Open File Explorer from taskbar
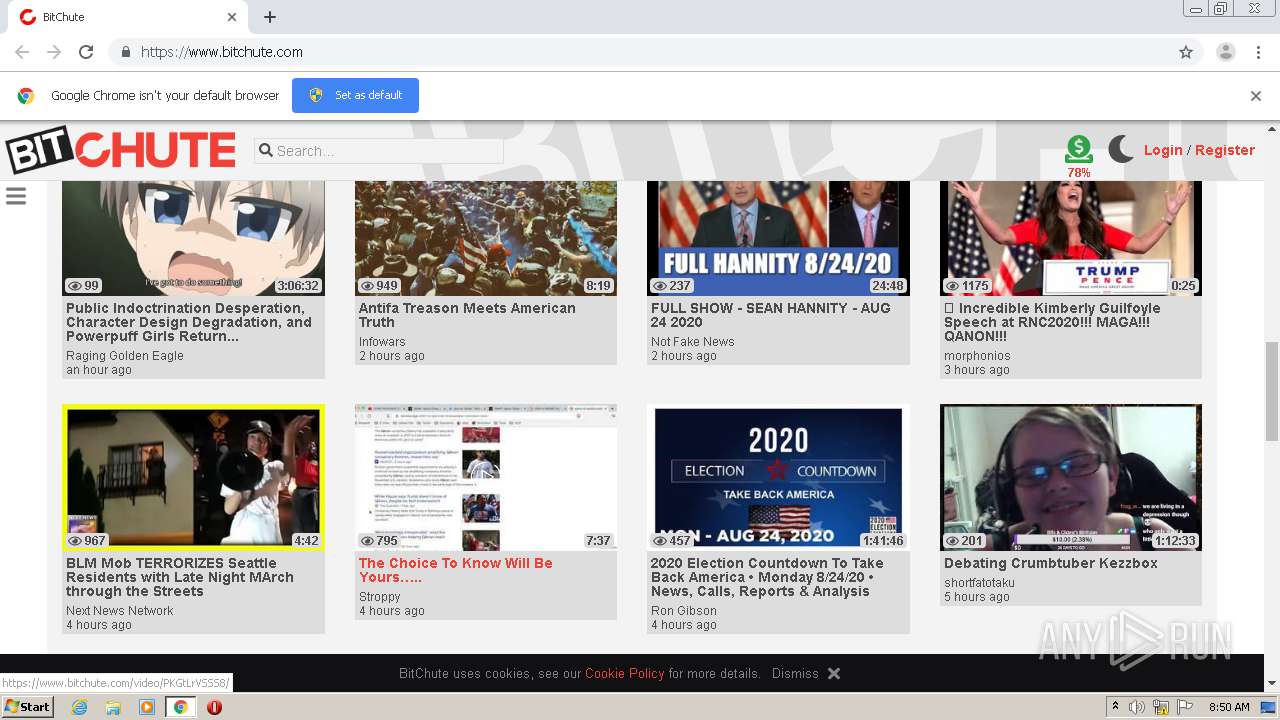This screenshot has width=1280, height=720. [x=113, y=707]
